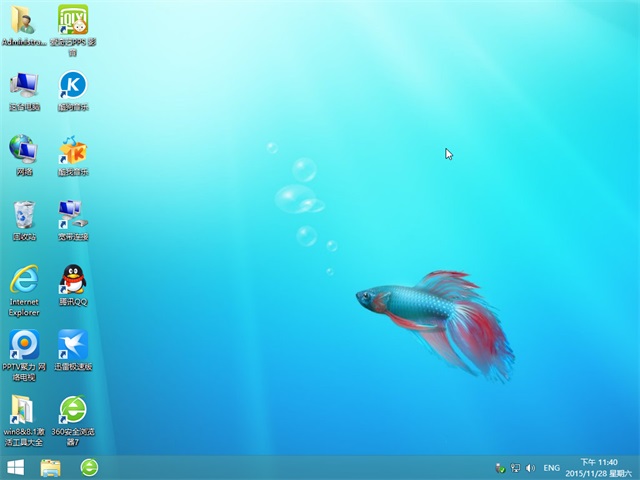Open Tencent QQ penguin shortcut
Screen dimensions: 640x480
[73, 280]
